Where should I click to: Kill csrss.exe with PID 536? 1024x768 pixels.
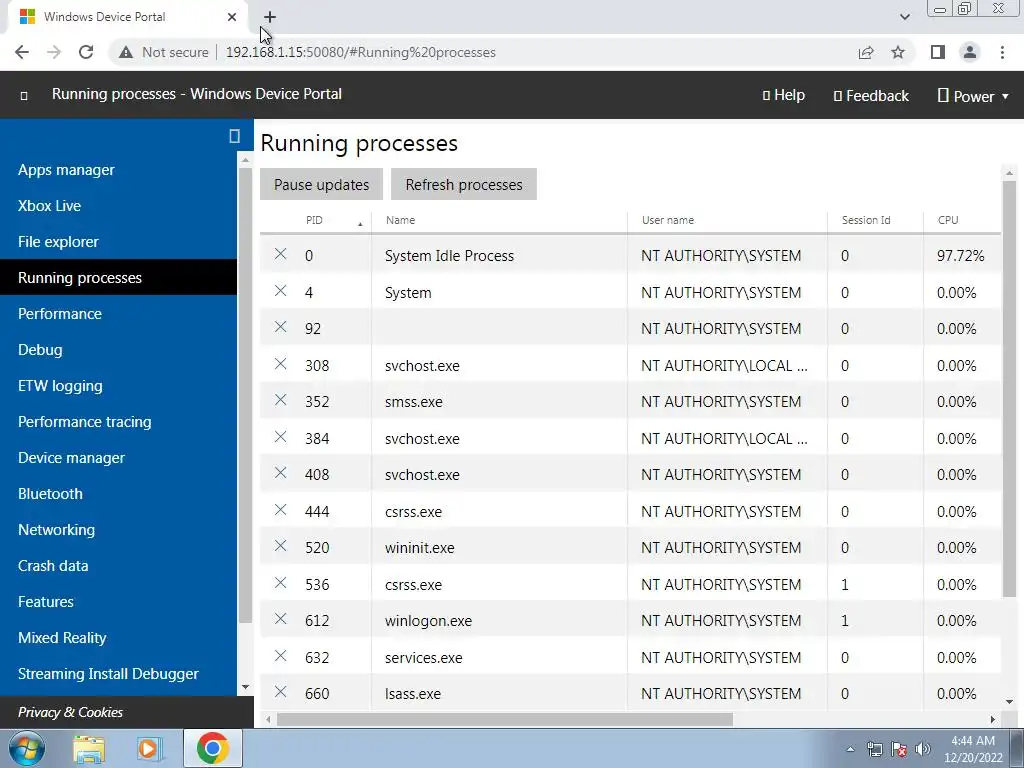(x=280, y=583)
